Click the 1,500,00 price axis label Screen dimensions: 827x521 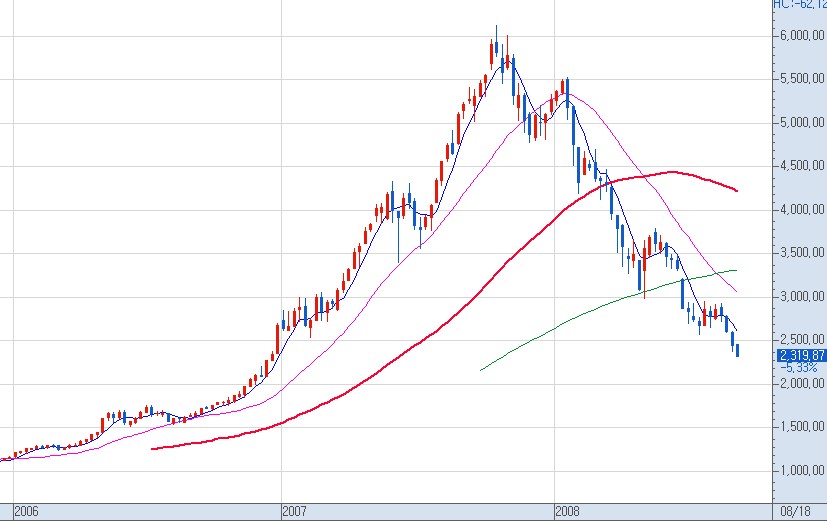click(x=800, y=428)
